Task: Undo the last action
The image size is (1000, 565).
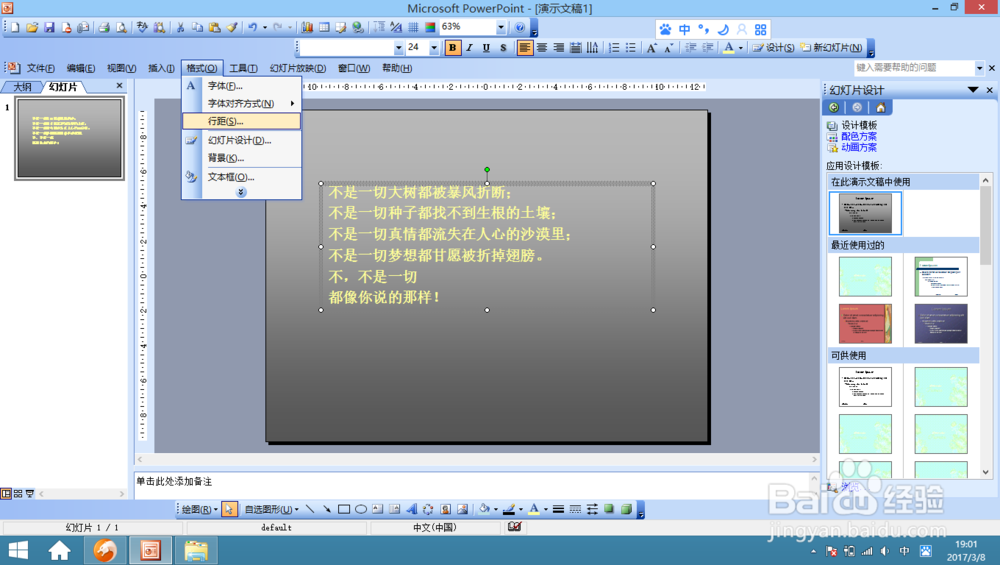Action: (x=253, y=27)
